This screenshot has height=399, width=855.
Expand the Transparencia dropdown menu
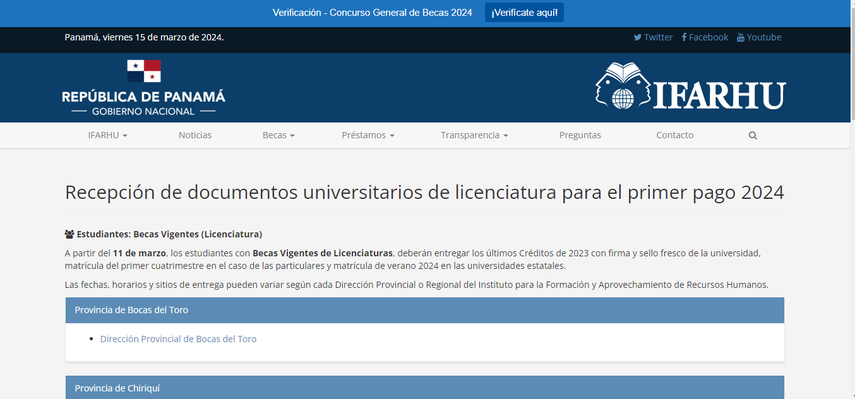point(474,135)
